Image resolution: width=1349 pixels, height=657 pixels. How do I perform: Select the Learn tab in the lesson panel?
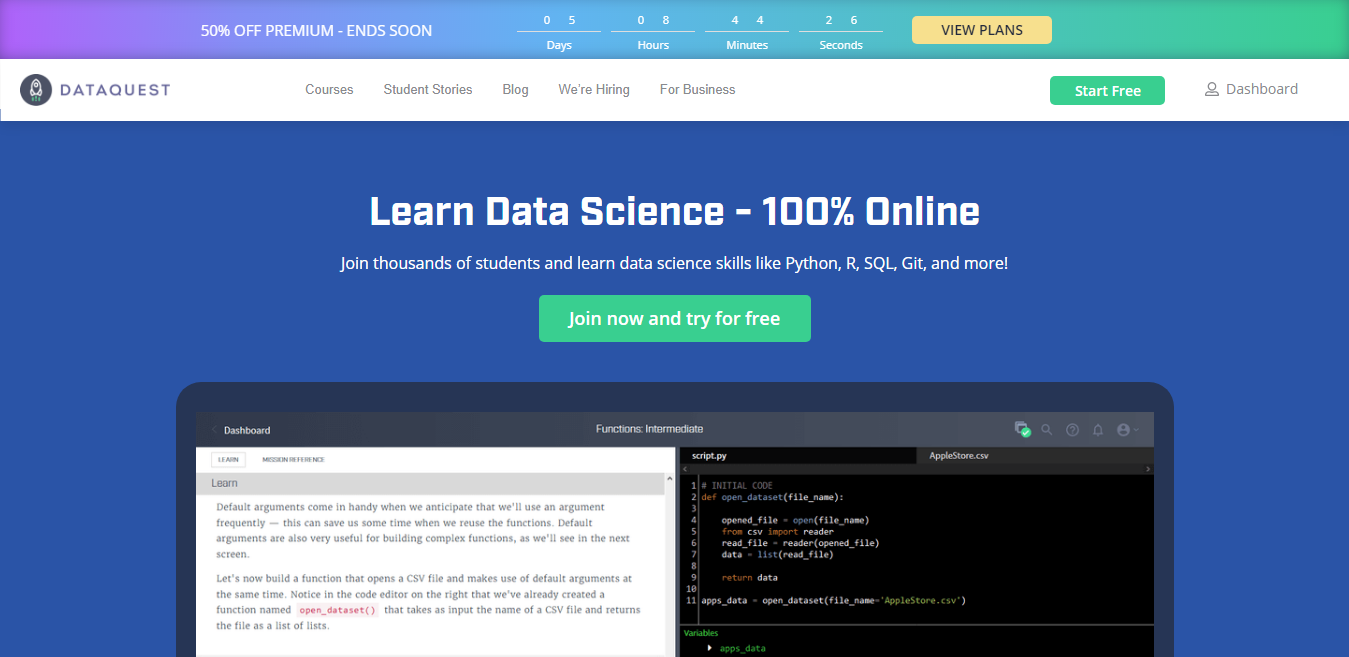(228, 460)
